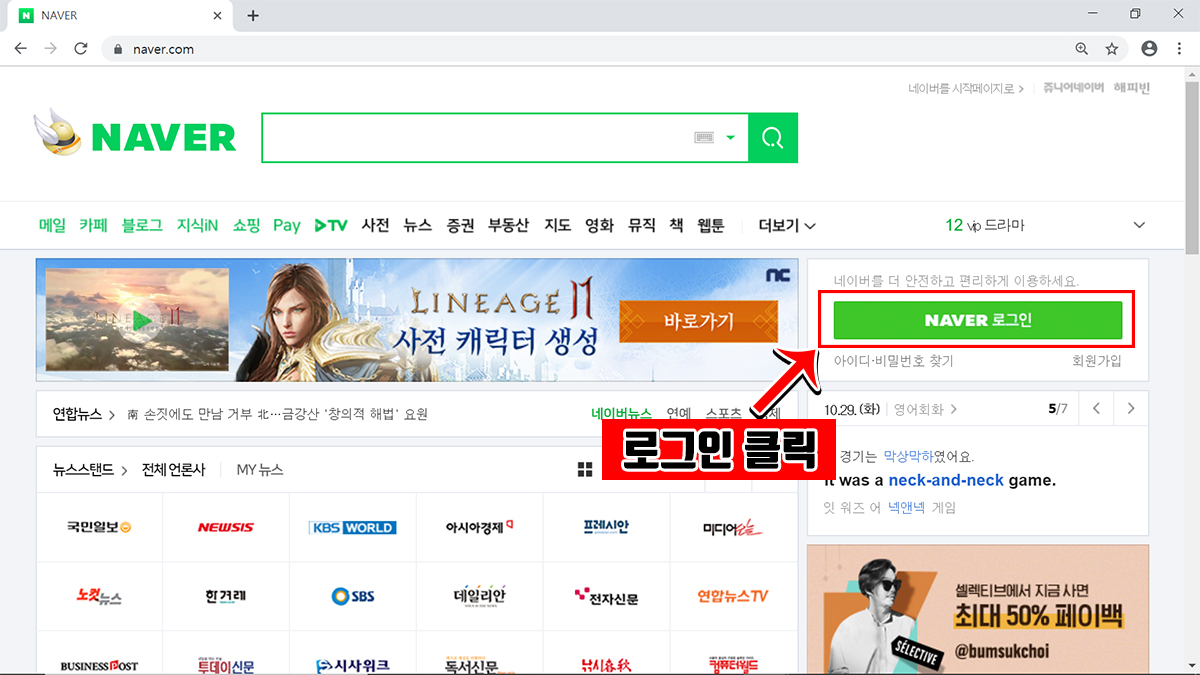Viewport: 1200px width, 675px height.
Task: Open the 한겨레 newspaper logo
Action: click(226, 596)
